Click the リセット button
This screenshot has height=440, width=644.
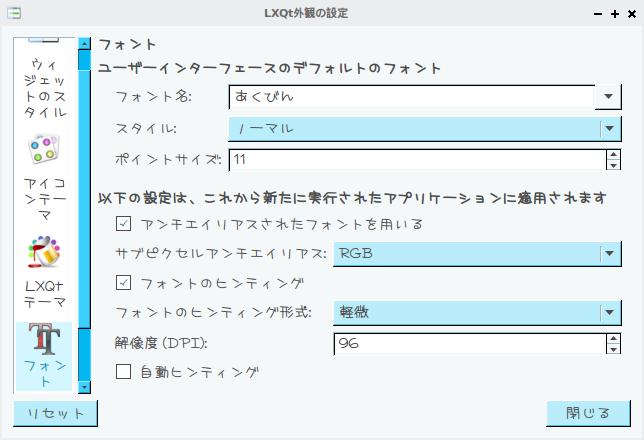[x=55, y=413]
